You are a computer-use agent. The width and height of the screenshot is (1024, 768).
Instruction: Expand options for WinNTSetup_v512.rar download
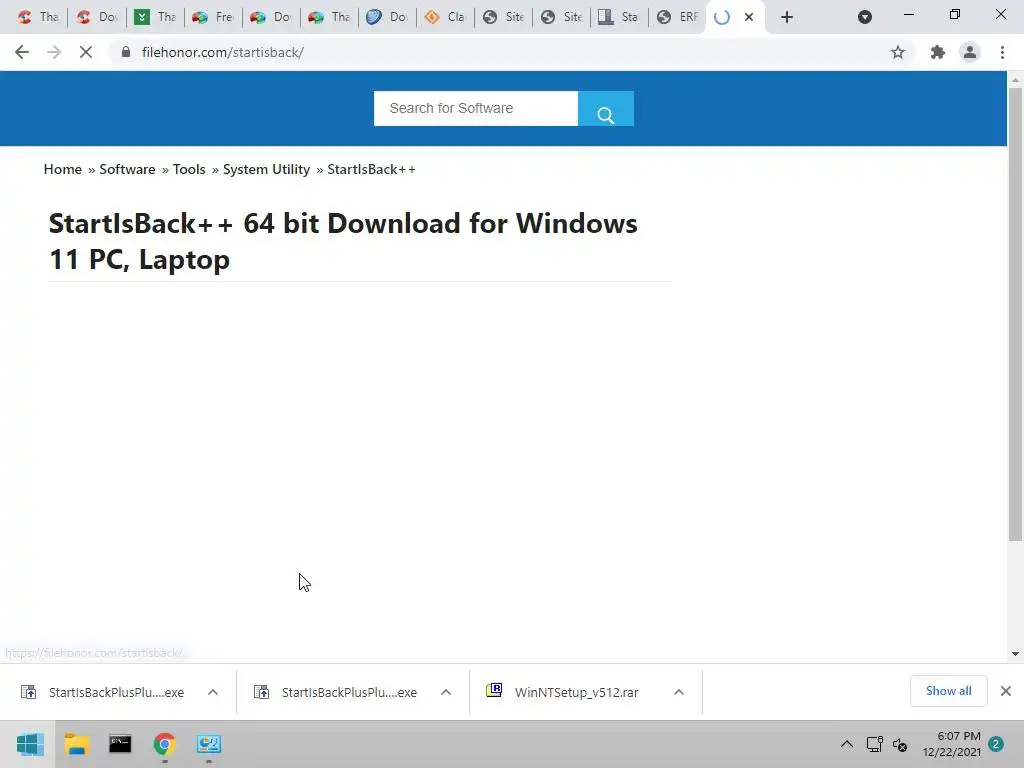679,692
